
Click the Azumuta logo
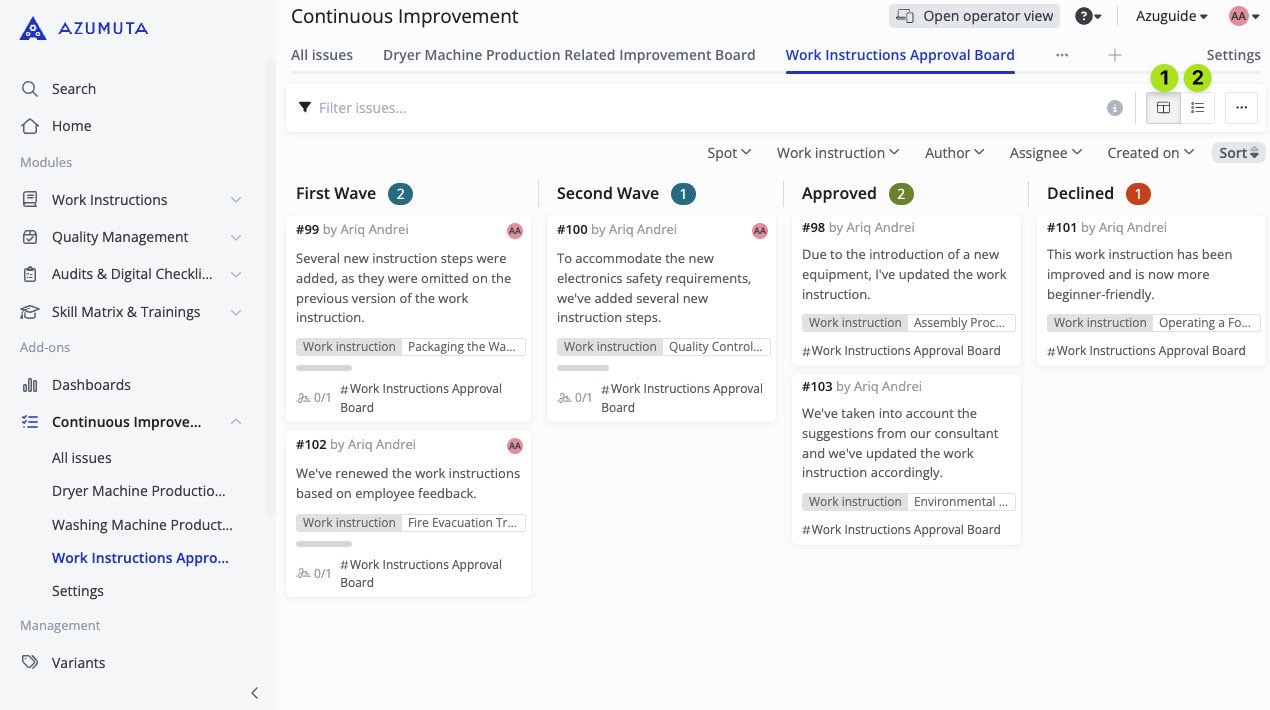(84, 28)
